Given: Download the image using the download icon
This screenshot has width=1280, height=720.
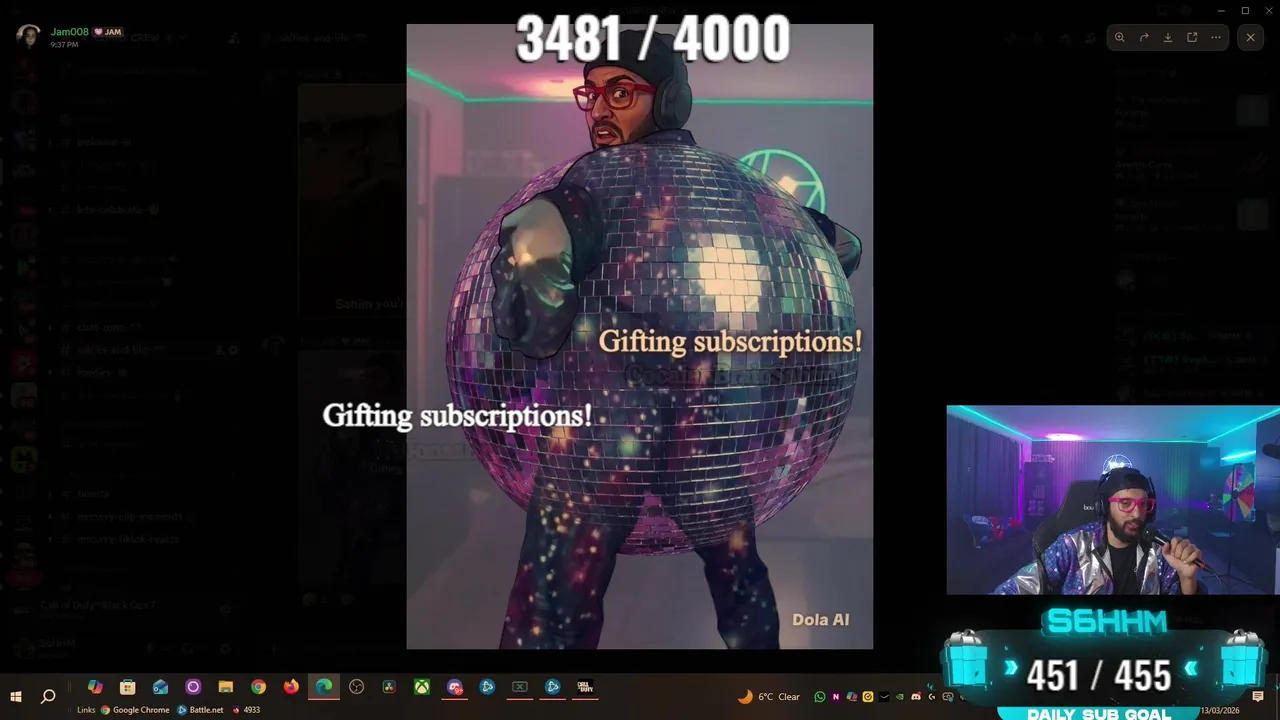Looking at the screenshot, I should click(x=1168, y=37).
